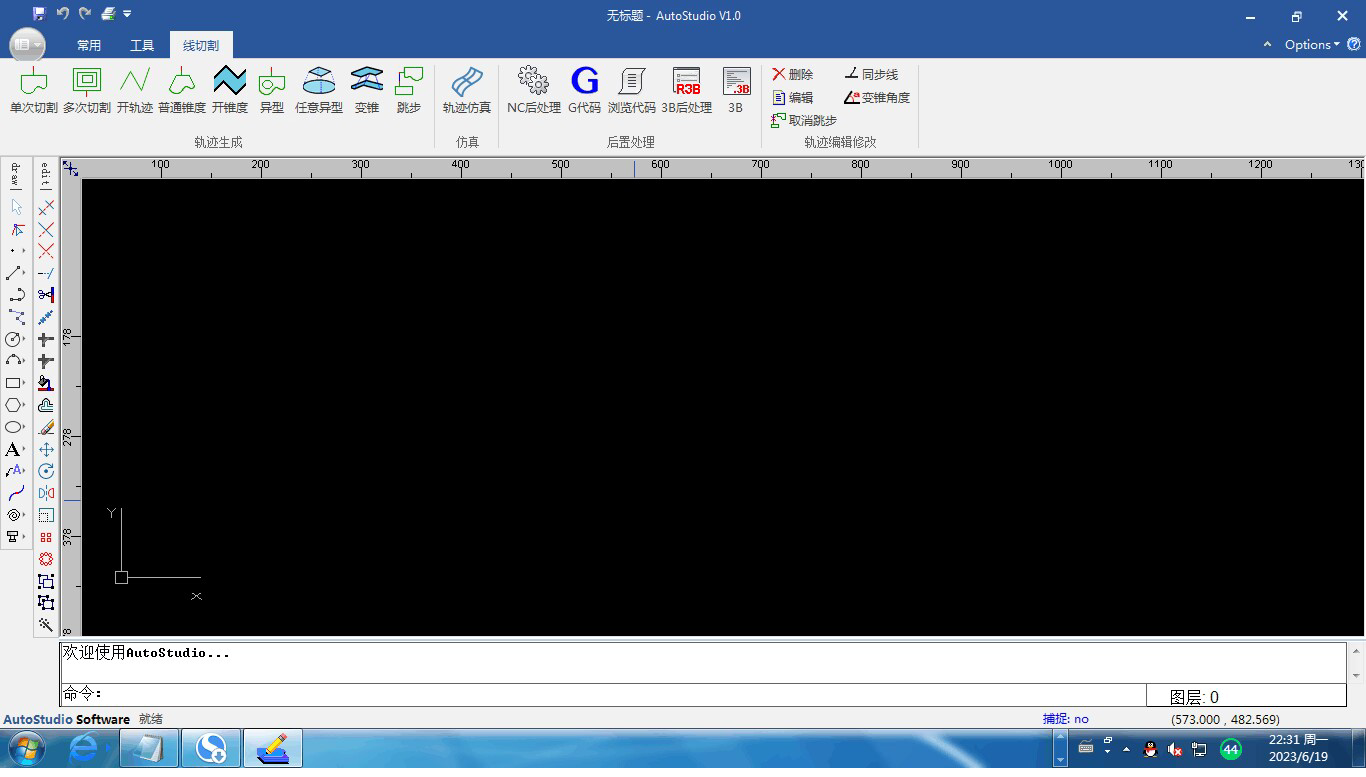Click the blue G代码 icon
Viewport: 1366px width, 777px height.
point(584,90)
